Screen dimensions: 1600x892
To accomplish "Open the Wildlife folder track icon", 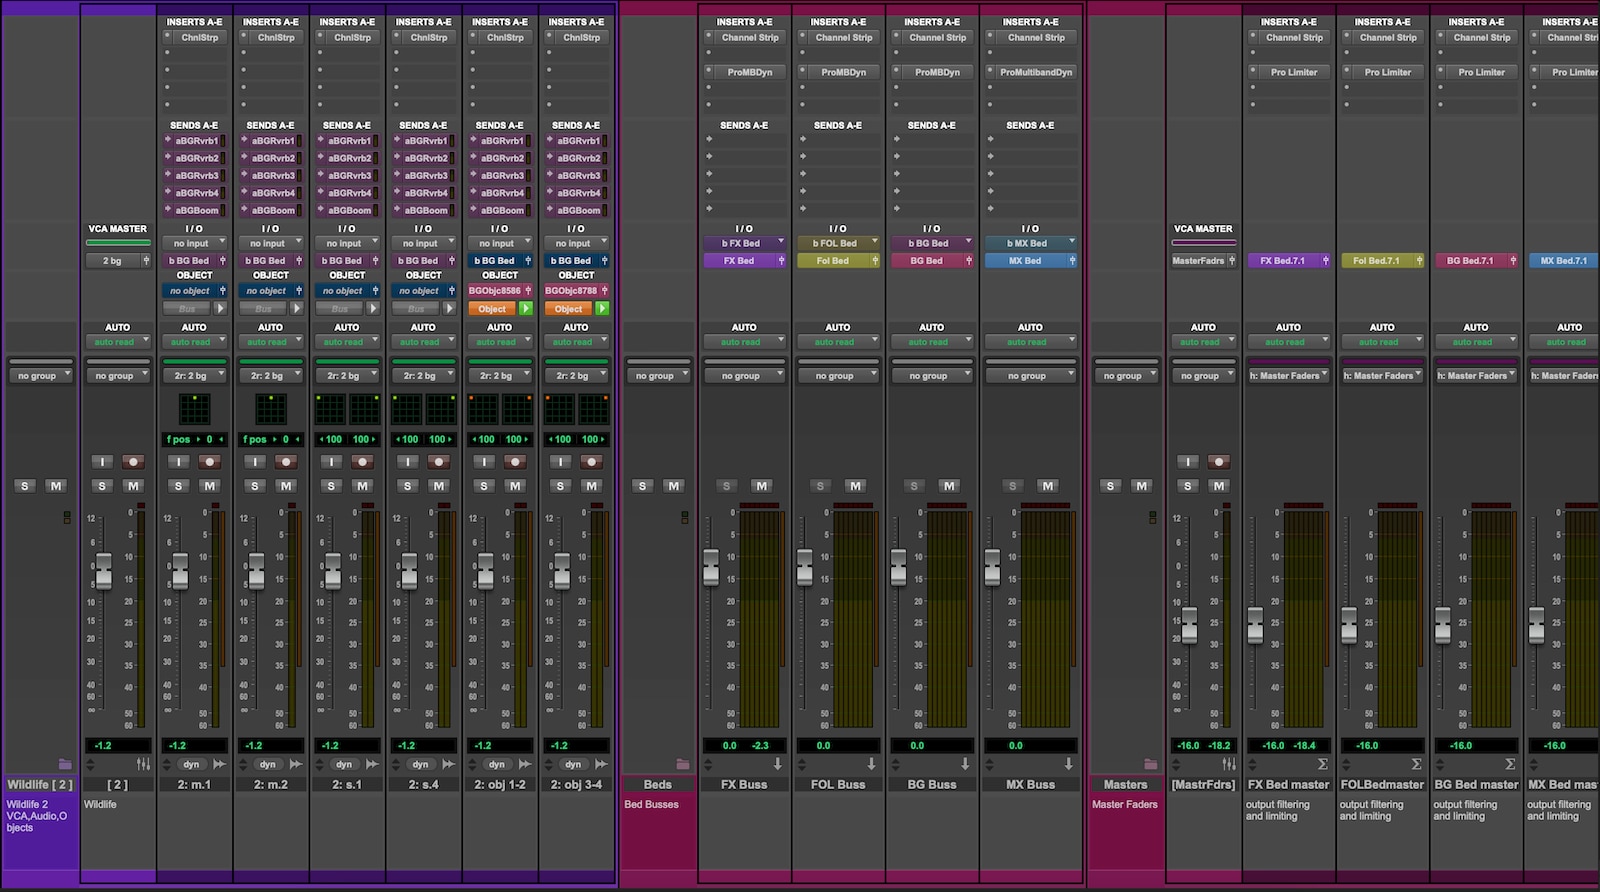I will pyautogui.click(x=66, y=764).
